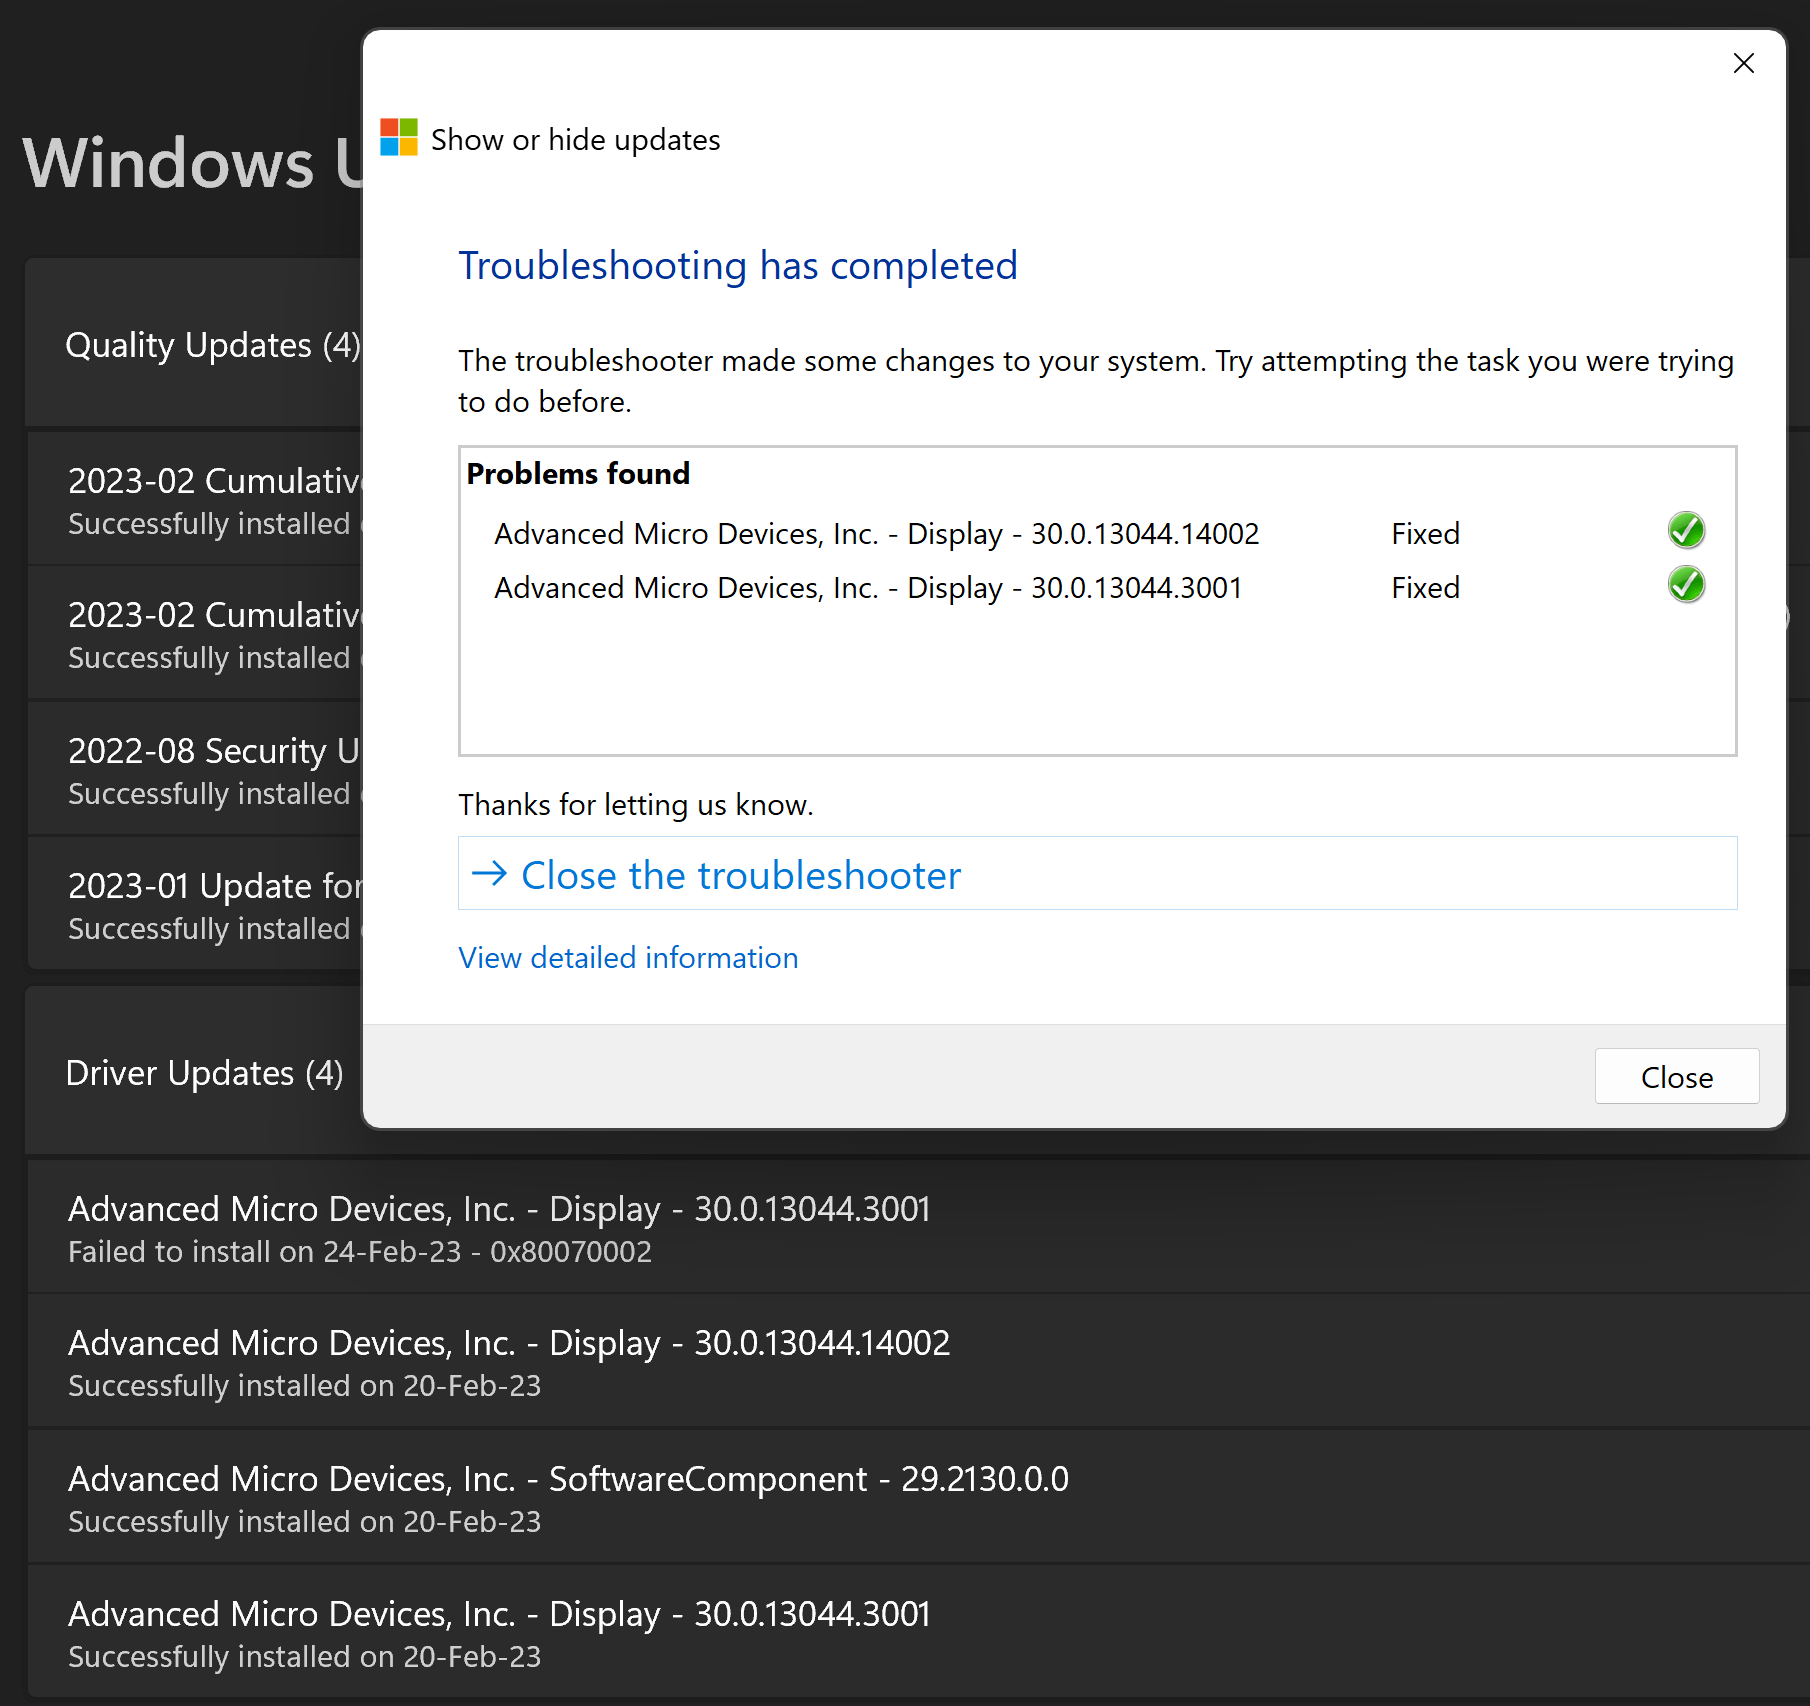
Task: Select second 2023-02 Cumulative update entry
Action: pyautogui.click(x=196, y=634)
